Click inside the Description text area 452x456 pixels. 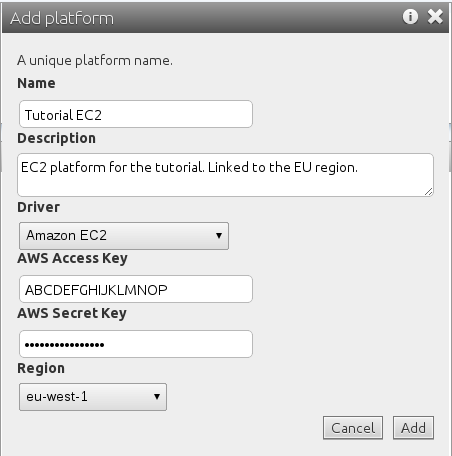point(225,175)
